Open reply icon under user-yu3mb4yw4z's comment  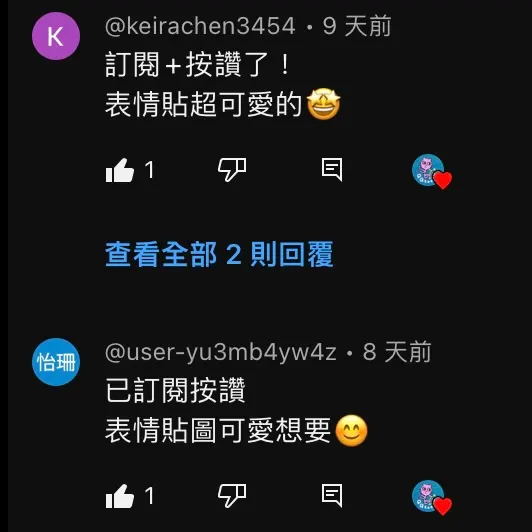tap(332, 495)
